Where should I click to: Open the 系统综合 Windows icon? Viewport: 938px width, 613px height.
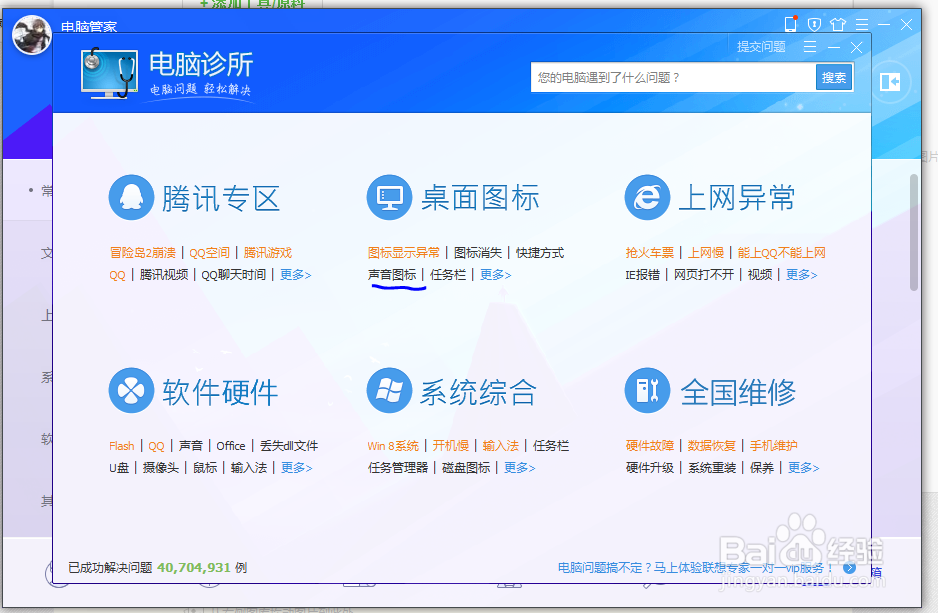(389, 391)
